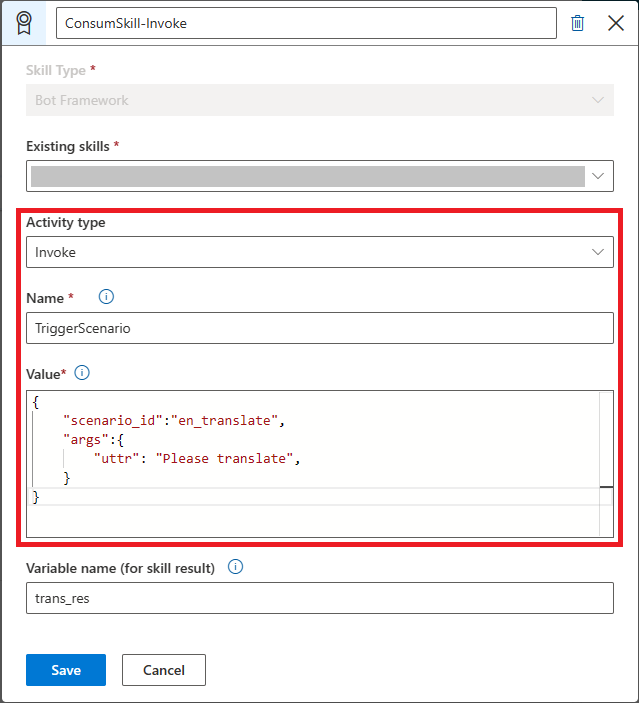Click info icon beside Variable name label
This screenshot has height=703, width=639.
coord(236,567)
